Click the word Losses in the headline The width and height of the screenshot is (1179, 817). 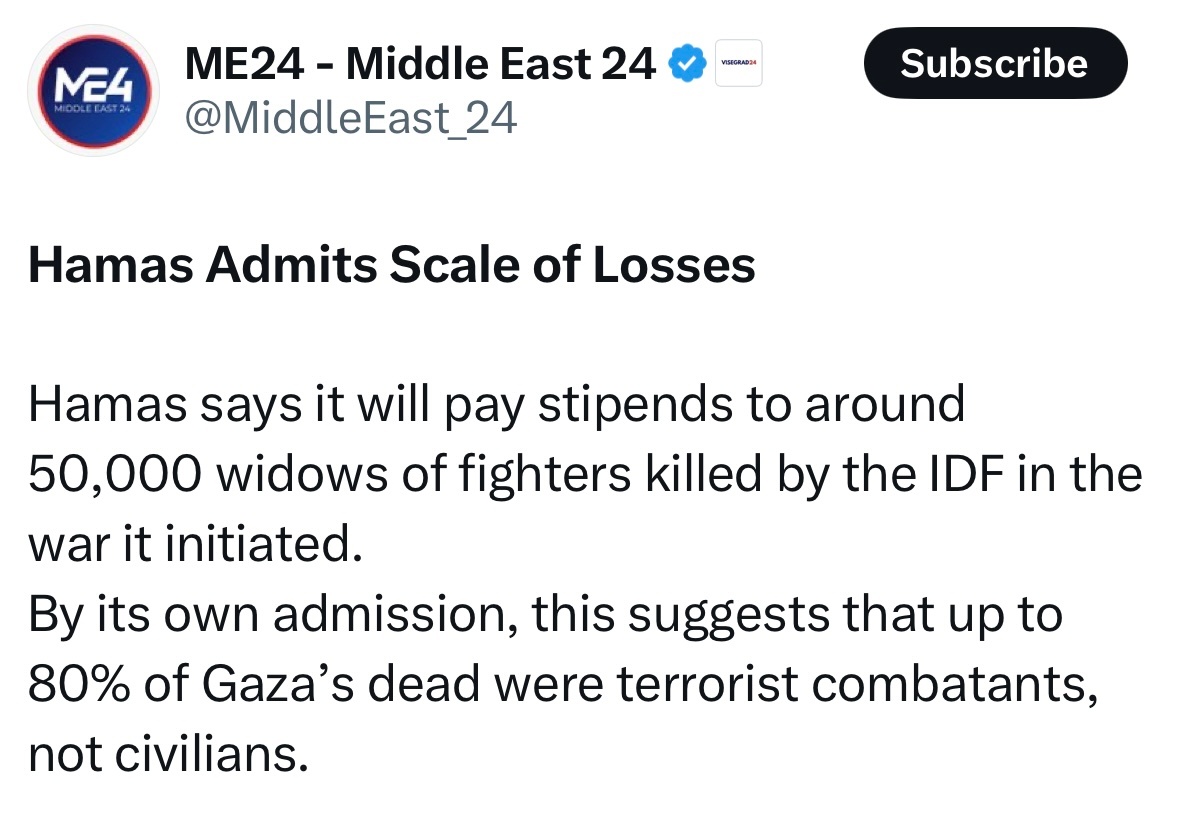coord(674,265)
